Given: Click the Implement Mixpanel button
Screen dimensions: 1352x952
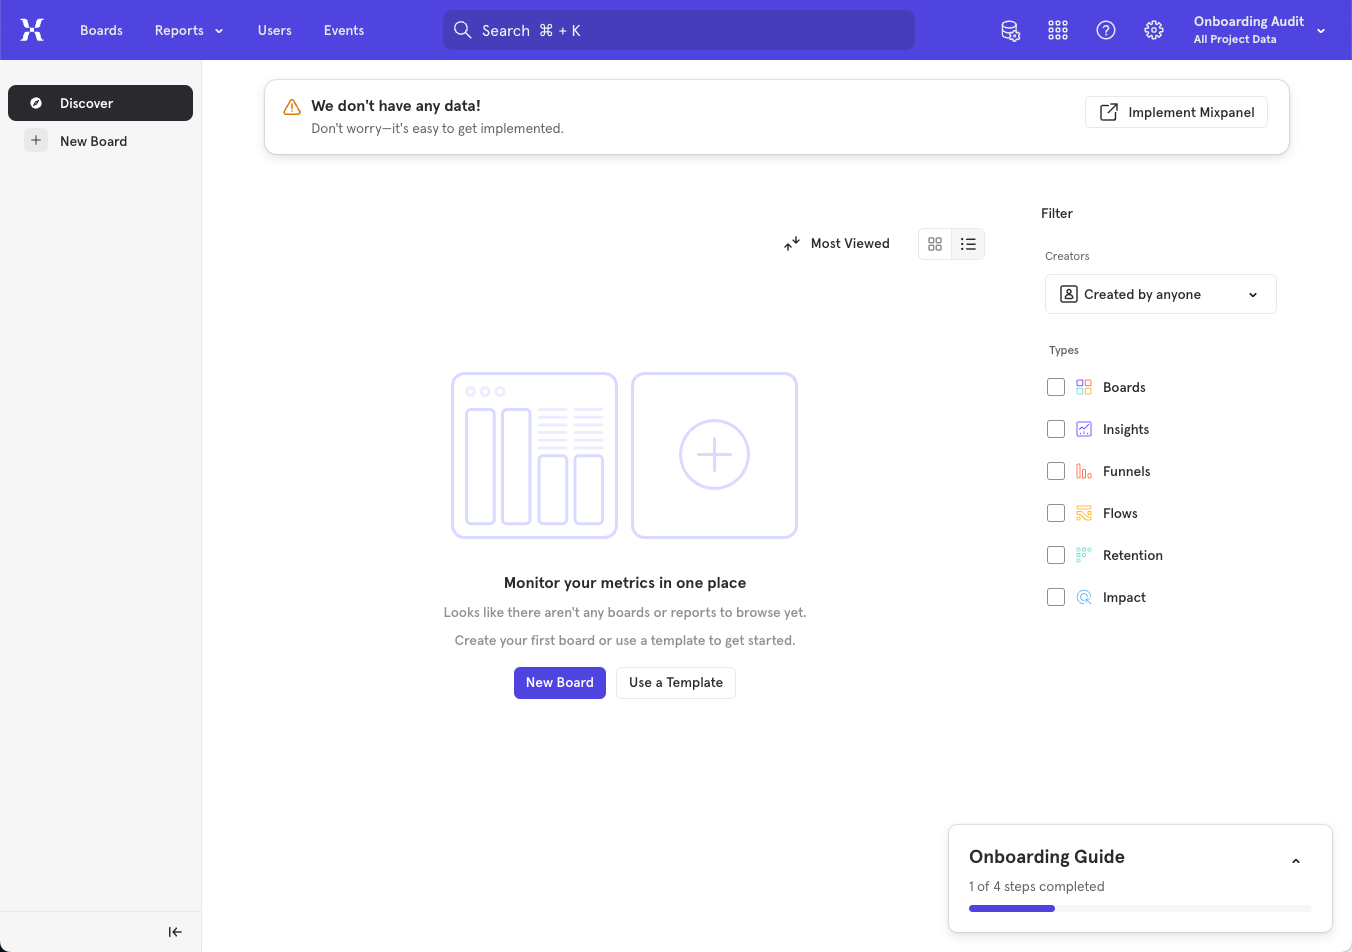Looking at the screenshot, I should point(1176,112).
